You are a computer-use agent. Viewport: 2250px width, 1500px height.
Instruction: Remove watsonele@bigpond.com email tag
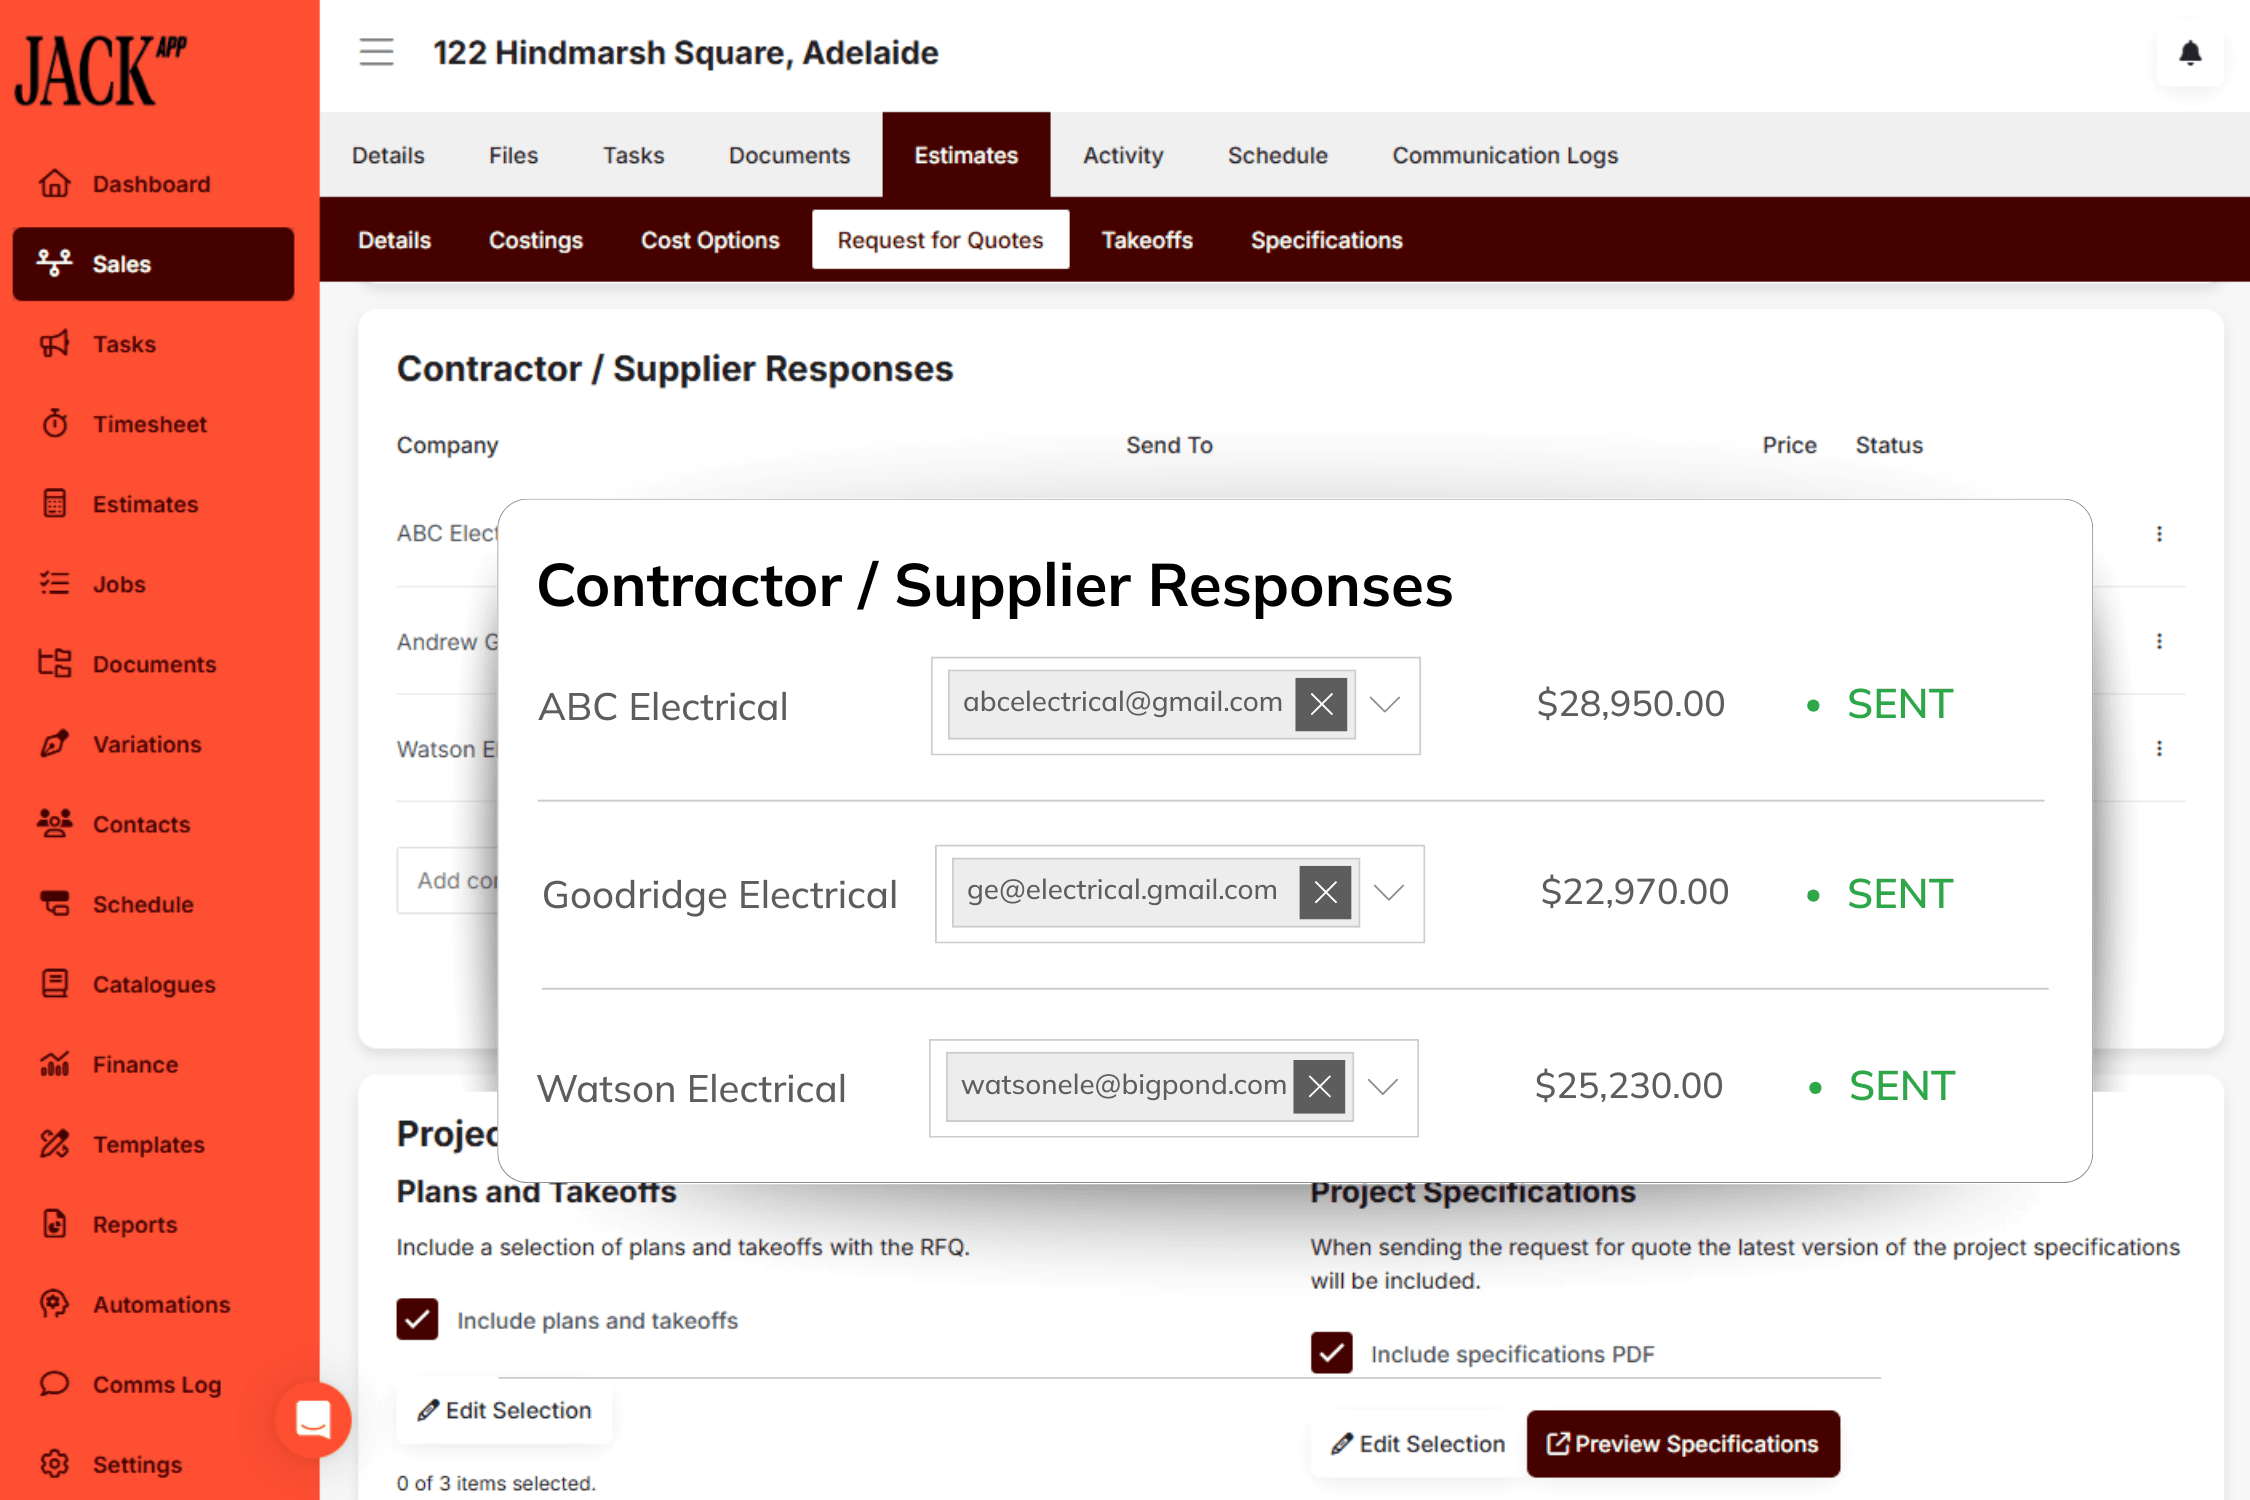[x=1319, y=1087]
